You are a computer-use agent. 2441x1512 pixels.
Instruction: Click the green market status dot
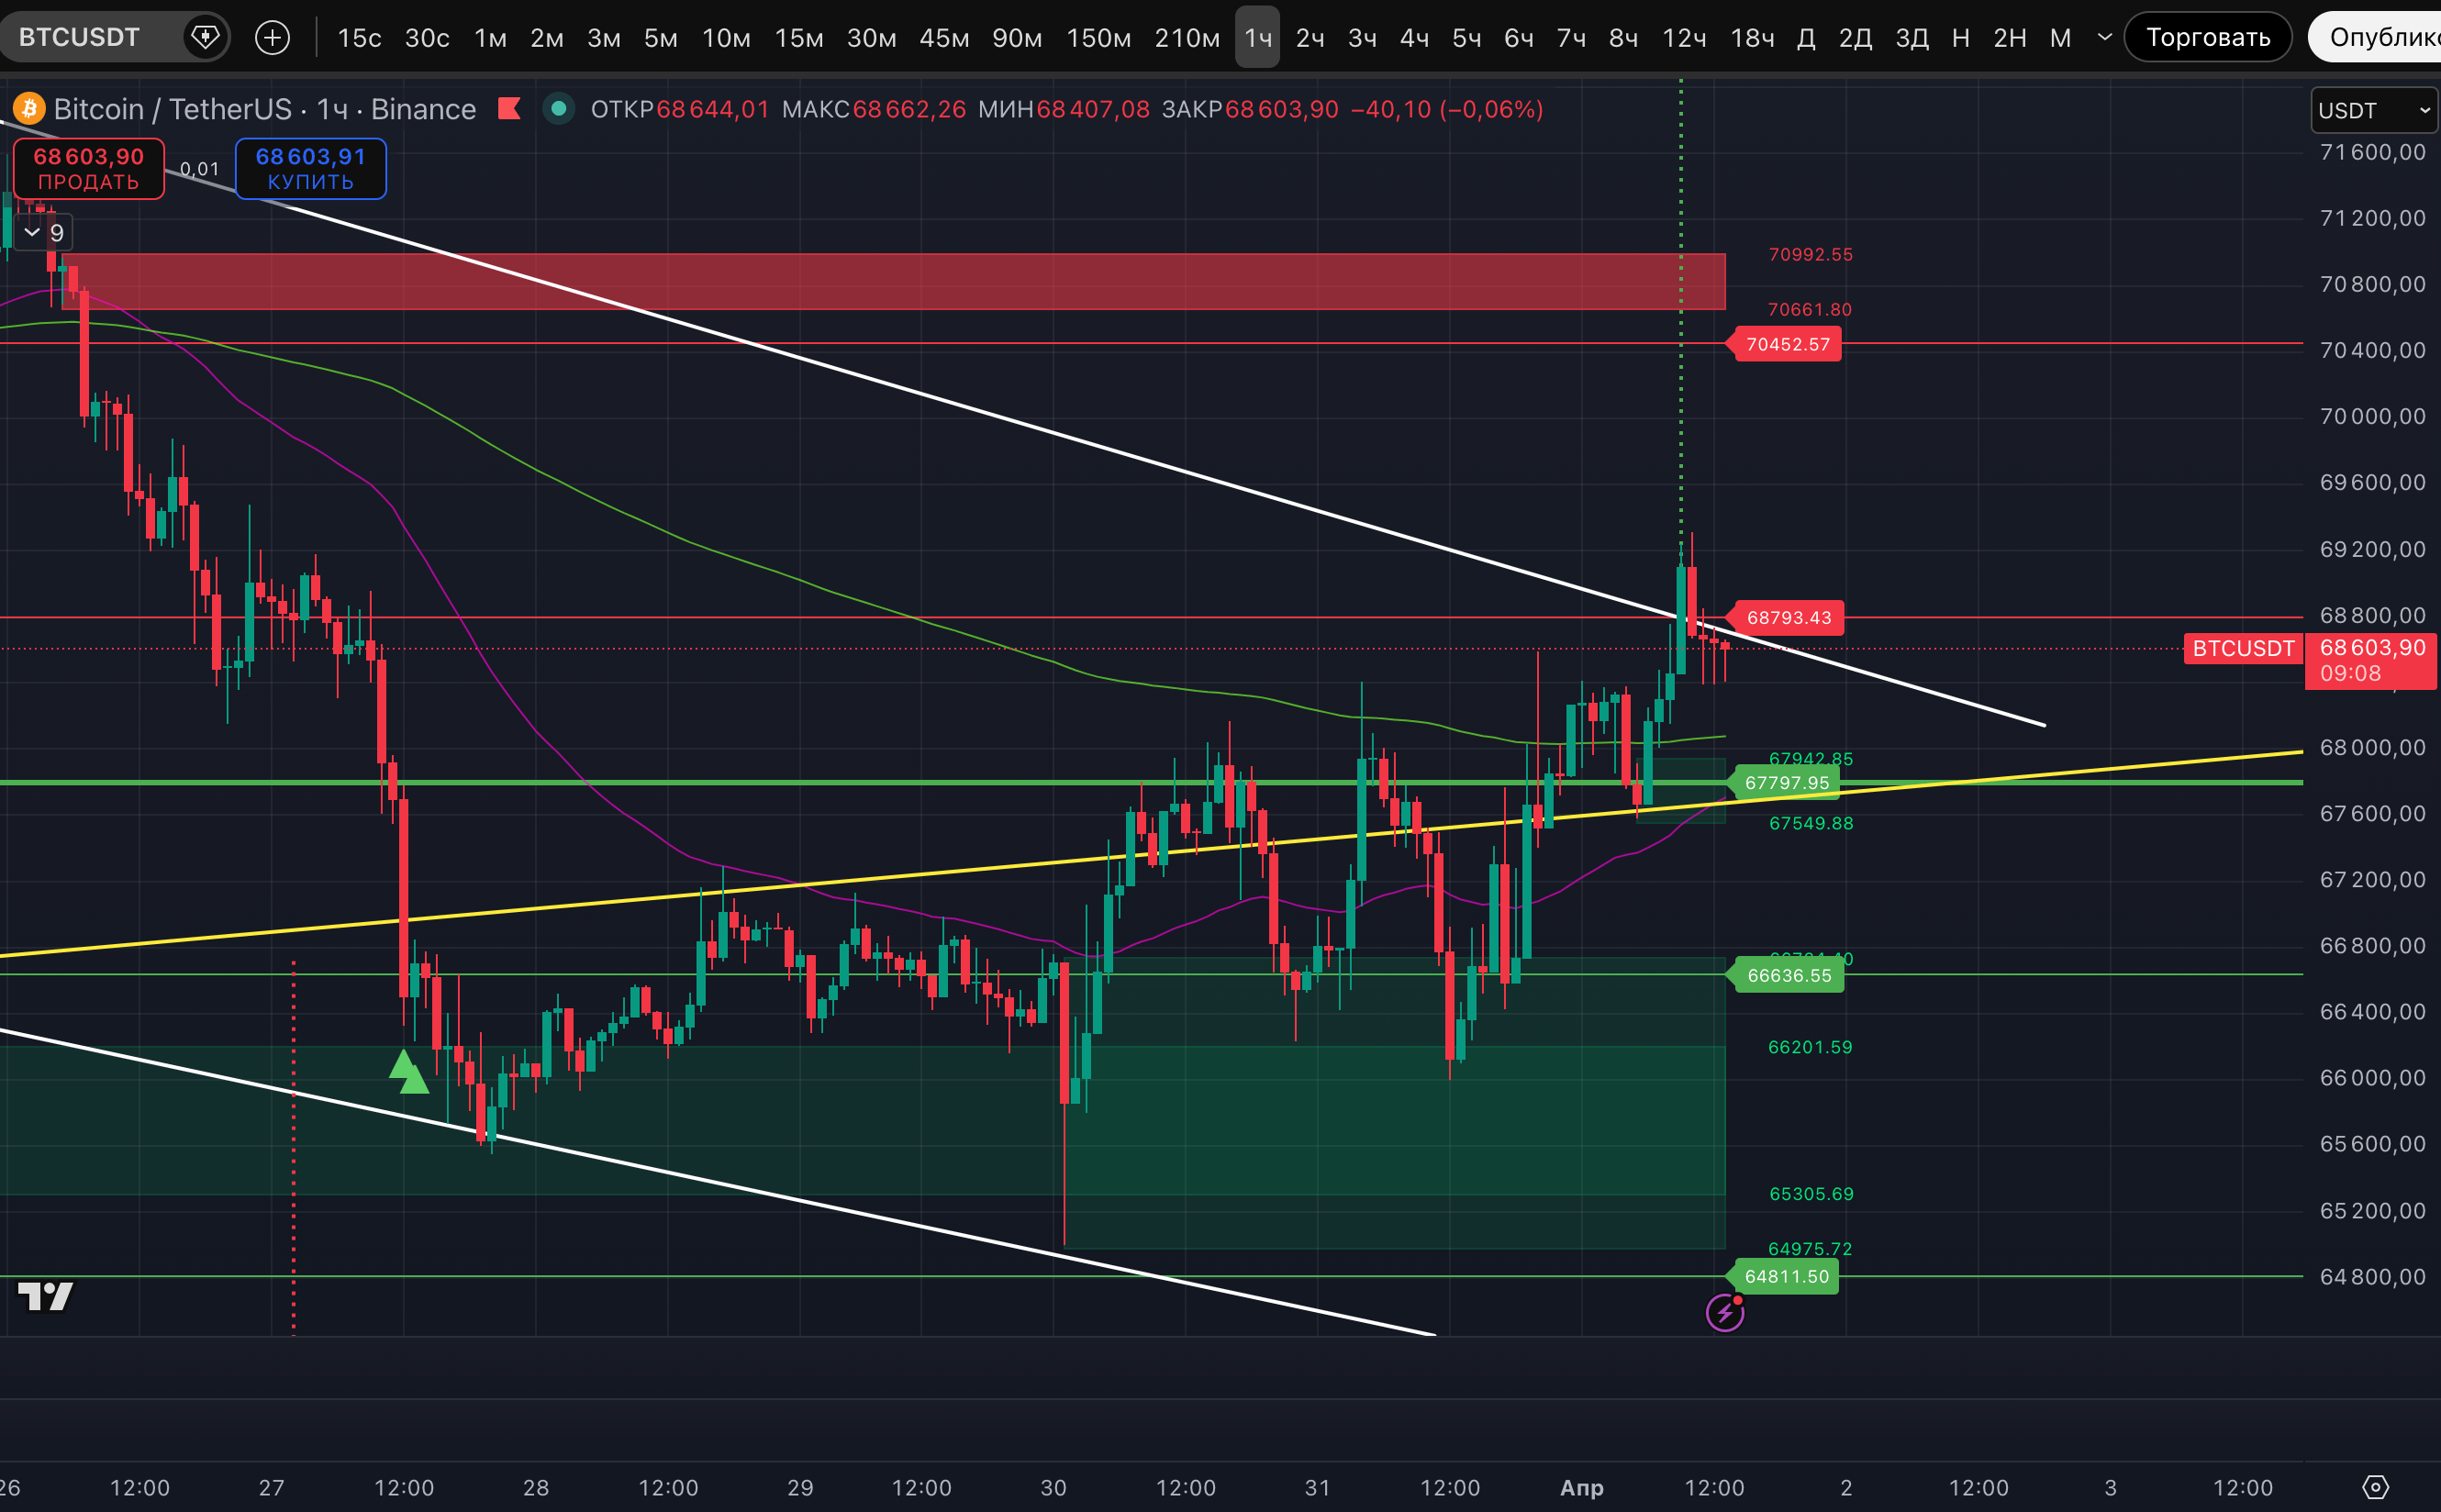coord(559,108)
